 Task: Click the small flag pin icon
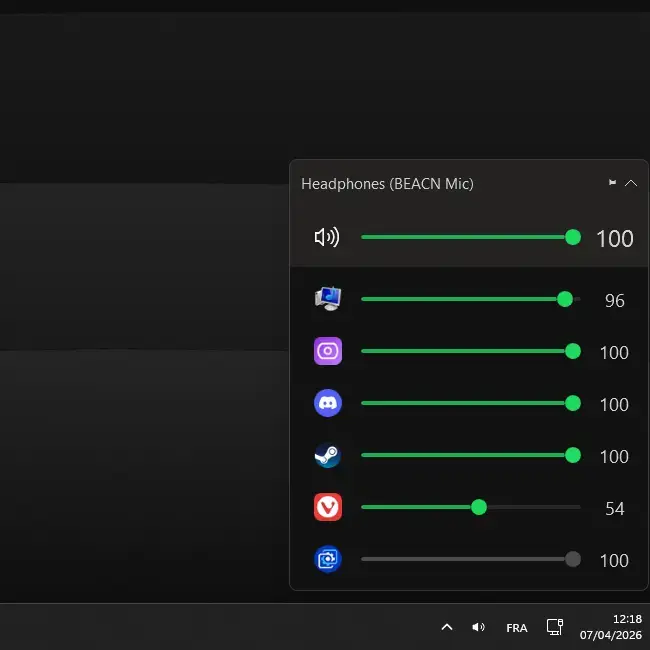(x=612, y=182)
